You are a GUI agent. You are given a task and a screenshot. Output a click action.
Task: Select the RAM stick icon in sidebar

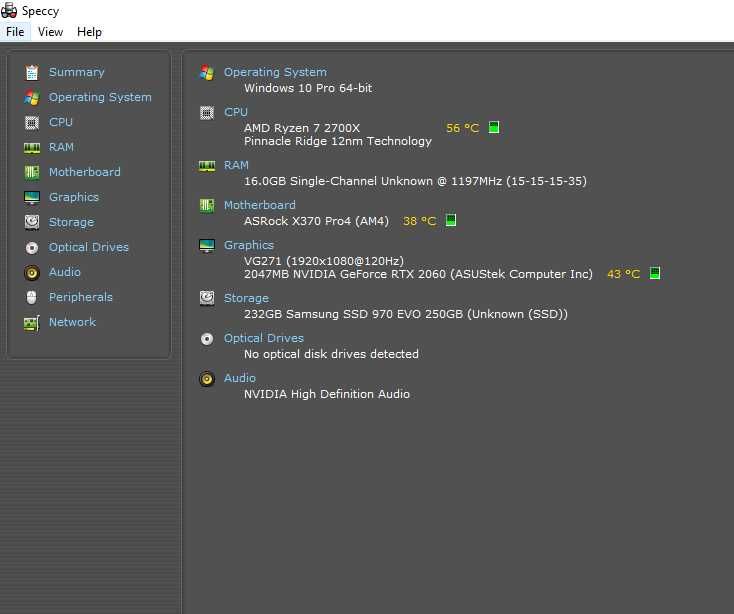(x=32, y=148)
